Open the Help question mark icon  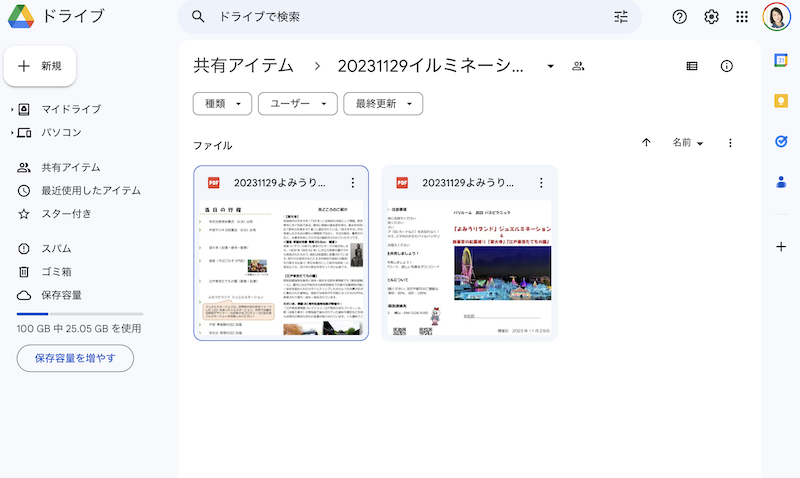(680, 17)
